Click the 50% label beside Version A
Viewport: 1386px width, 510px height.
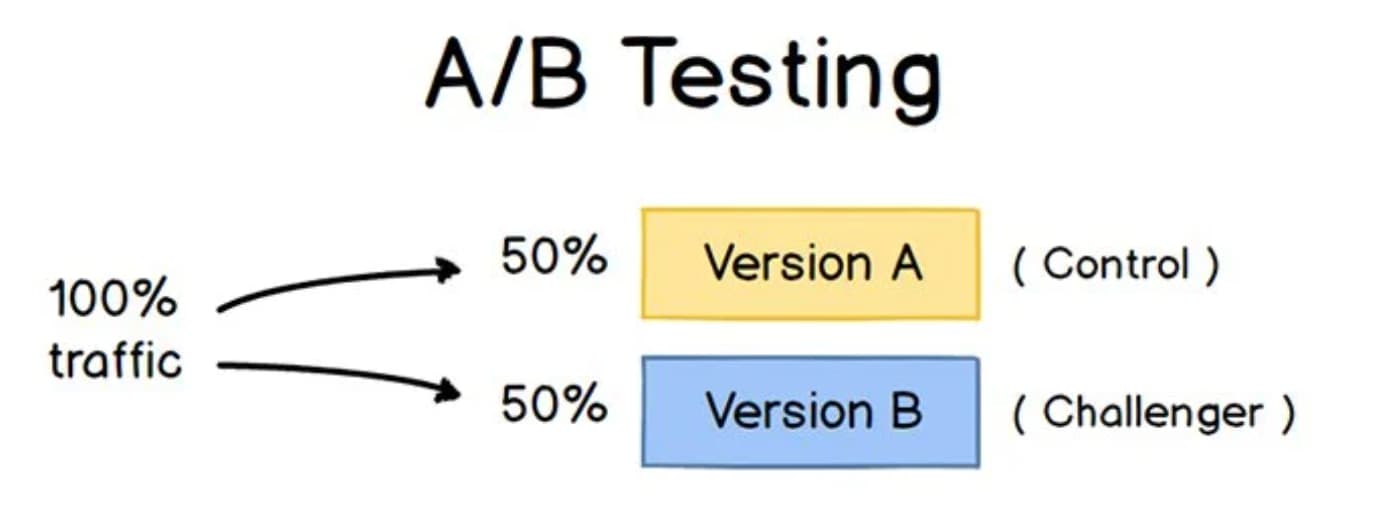(553, 258)
